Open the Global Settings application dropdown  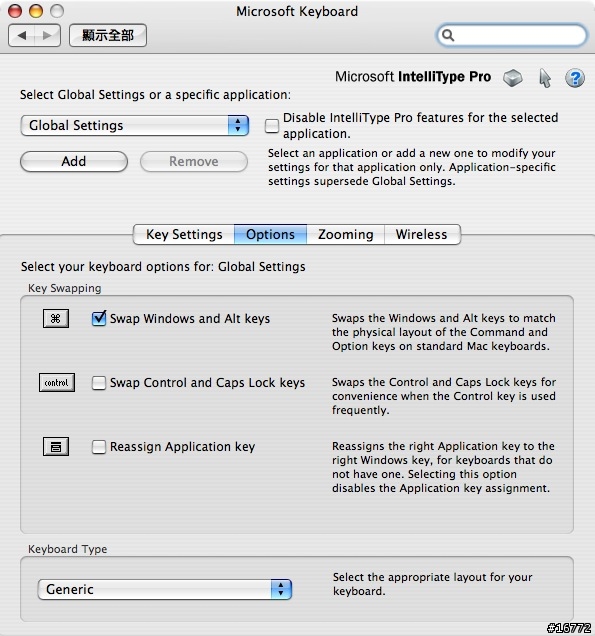[135, 125]
